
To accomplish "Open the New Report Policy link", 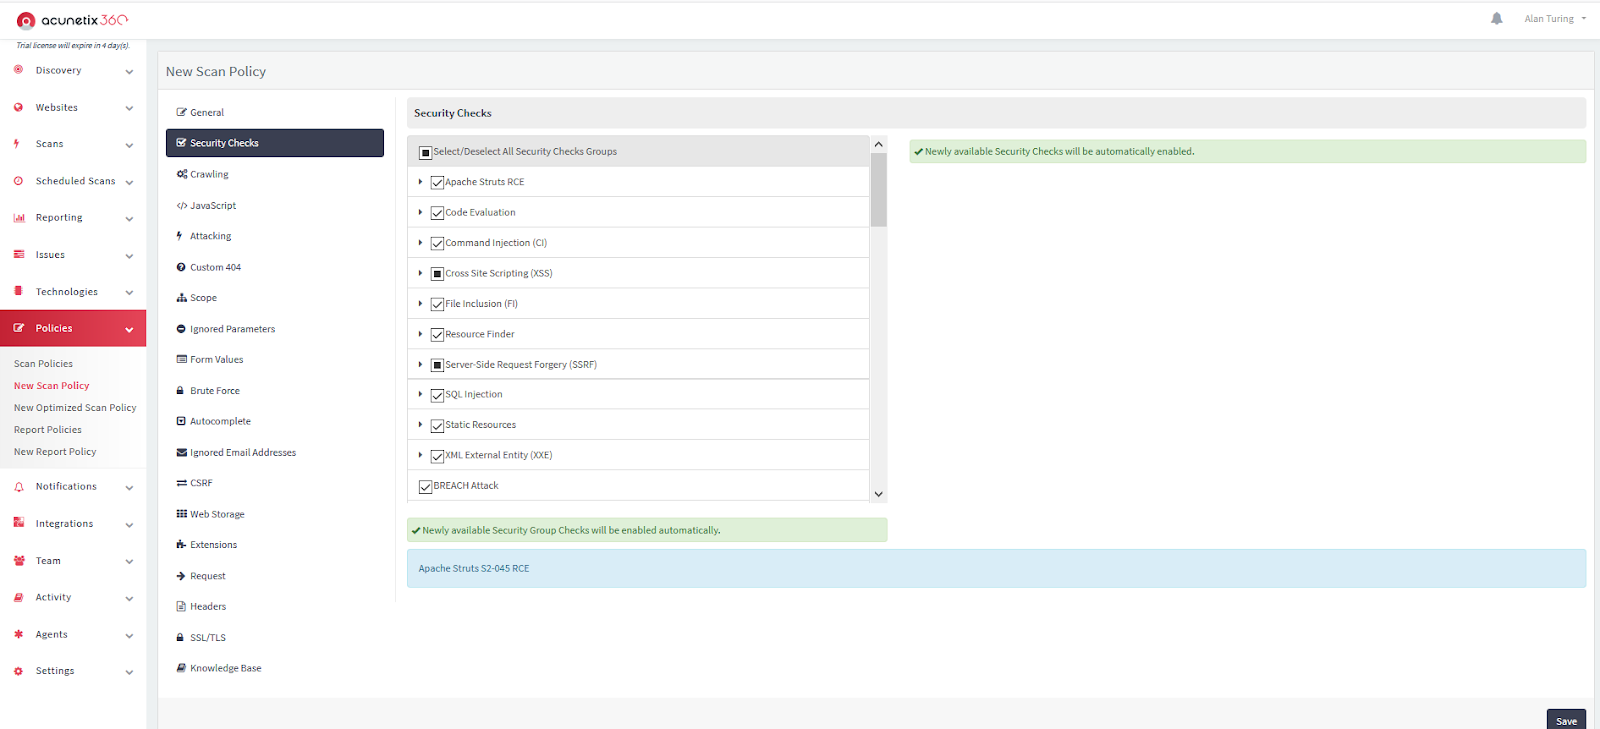I will [55, 452].
